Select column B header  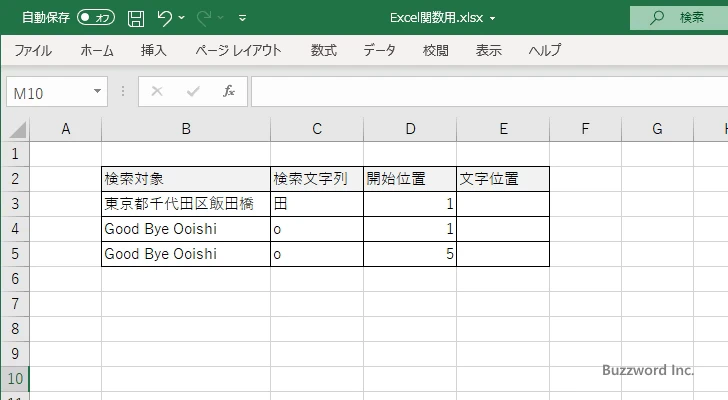[x=186, y=129]
